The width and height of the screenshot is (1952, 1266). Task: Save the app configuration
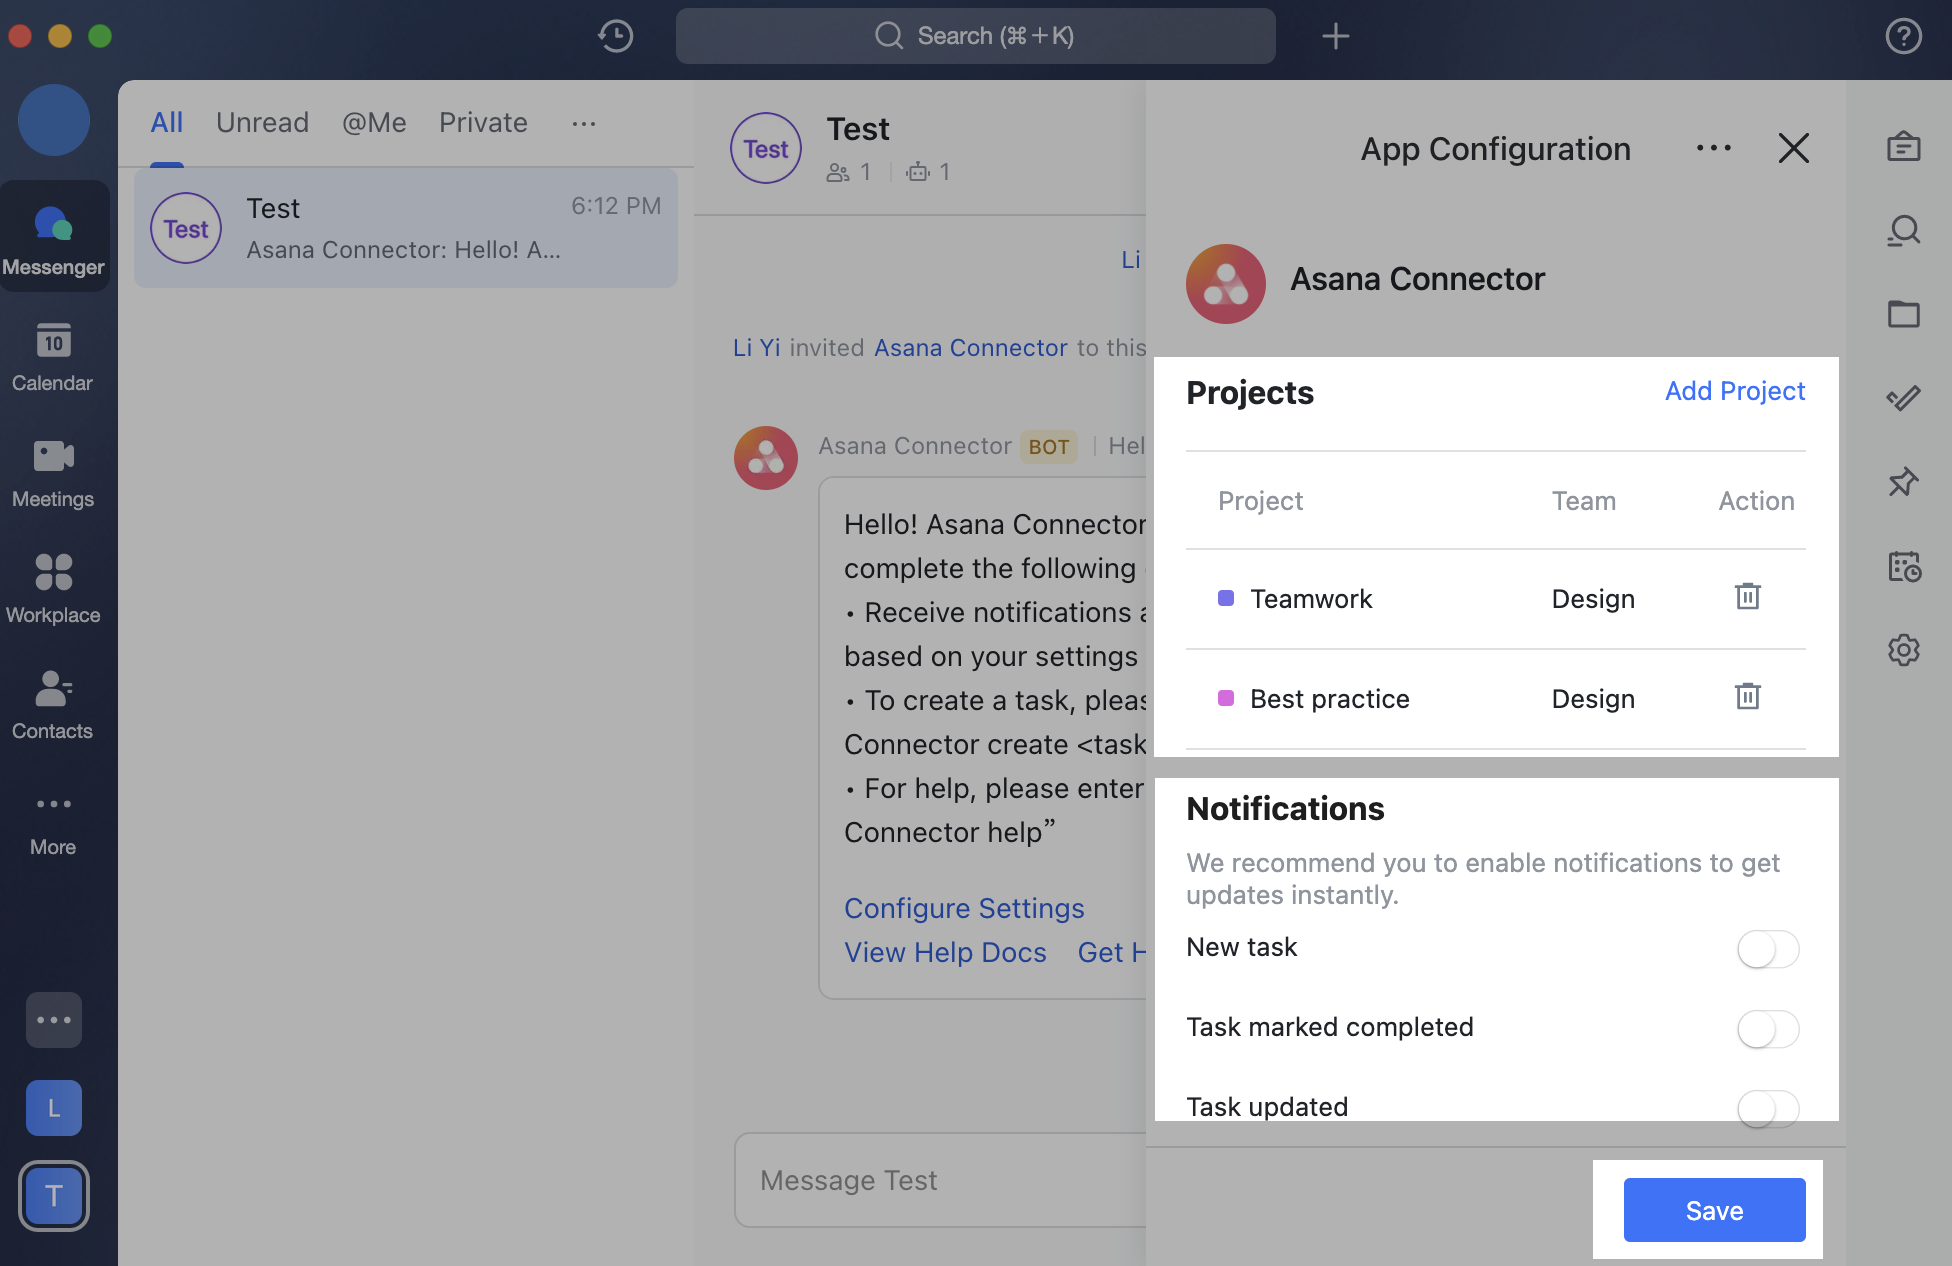tap(1714, 1210)
